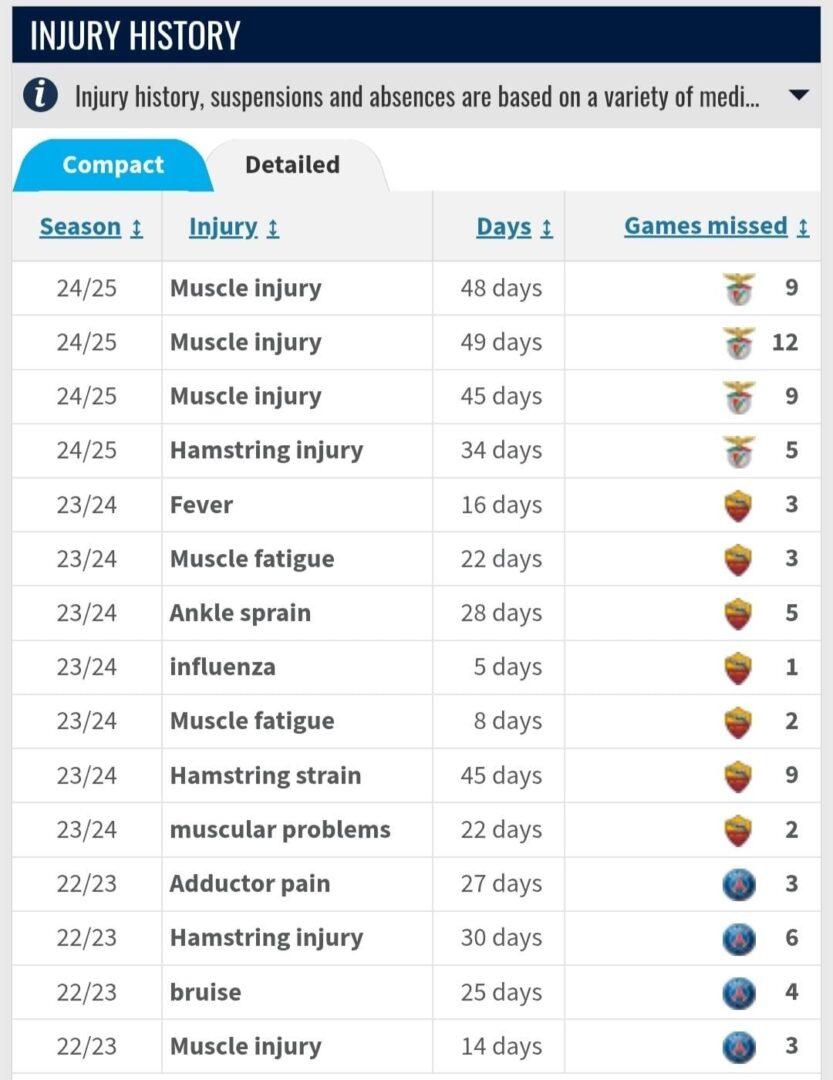Image resolution: width=833 pixels, height=1080 pixels.
Task: Switch to the Compact tab
Action: click(x=112, y=165)
